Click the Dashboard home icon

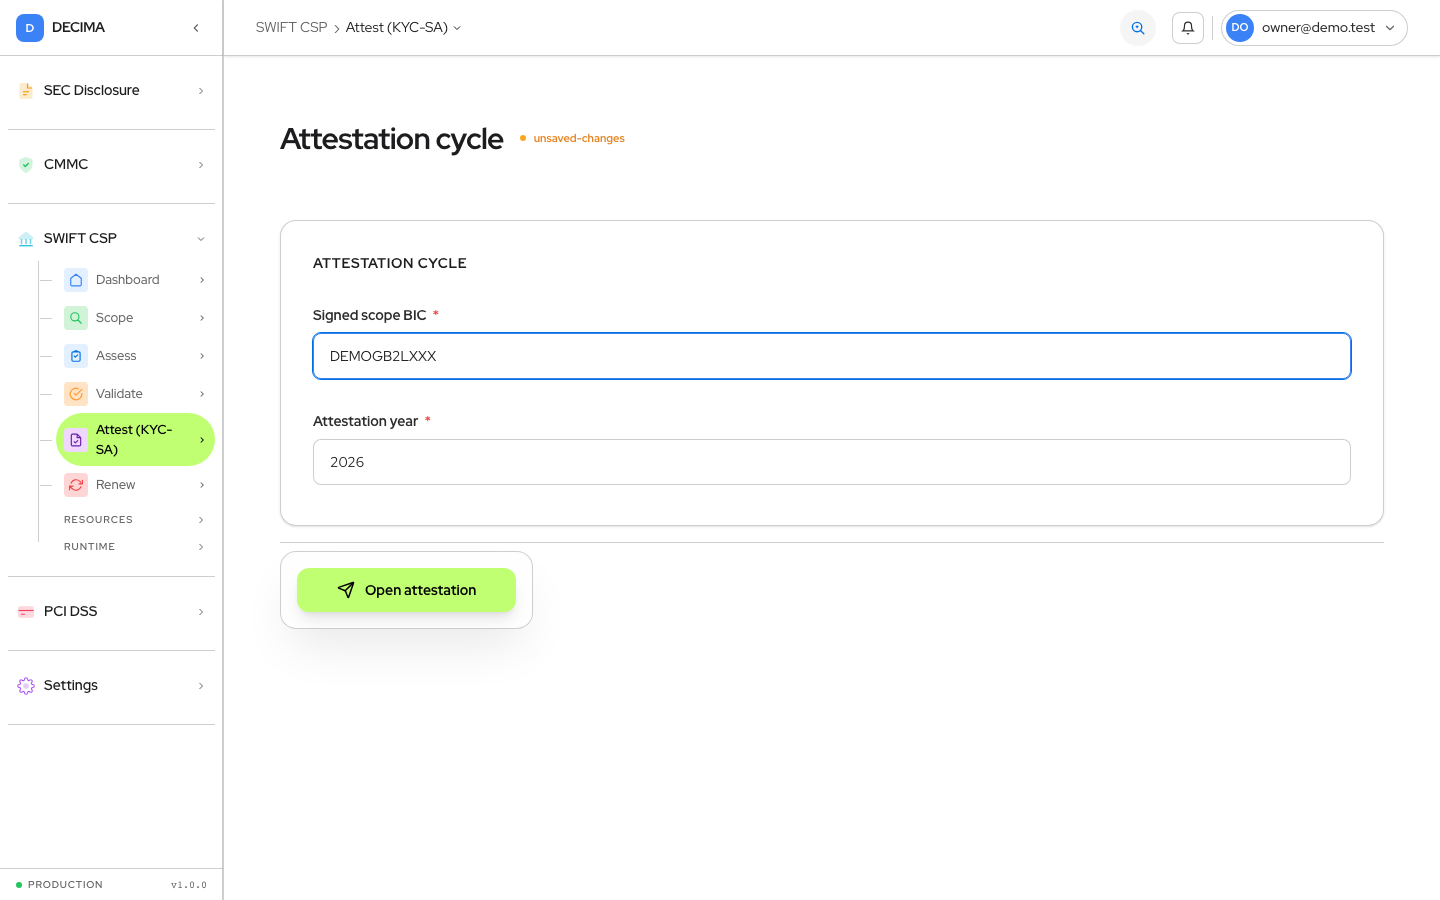coord(76,280)
